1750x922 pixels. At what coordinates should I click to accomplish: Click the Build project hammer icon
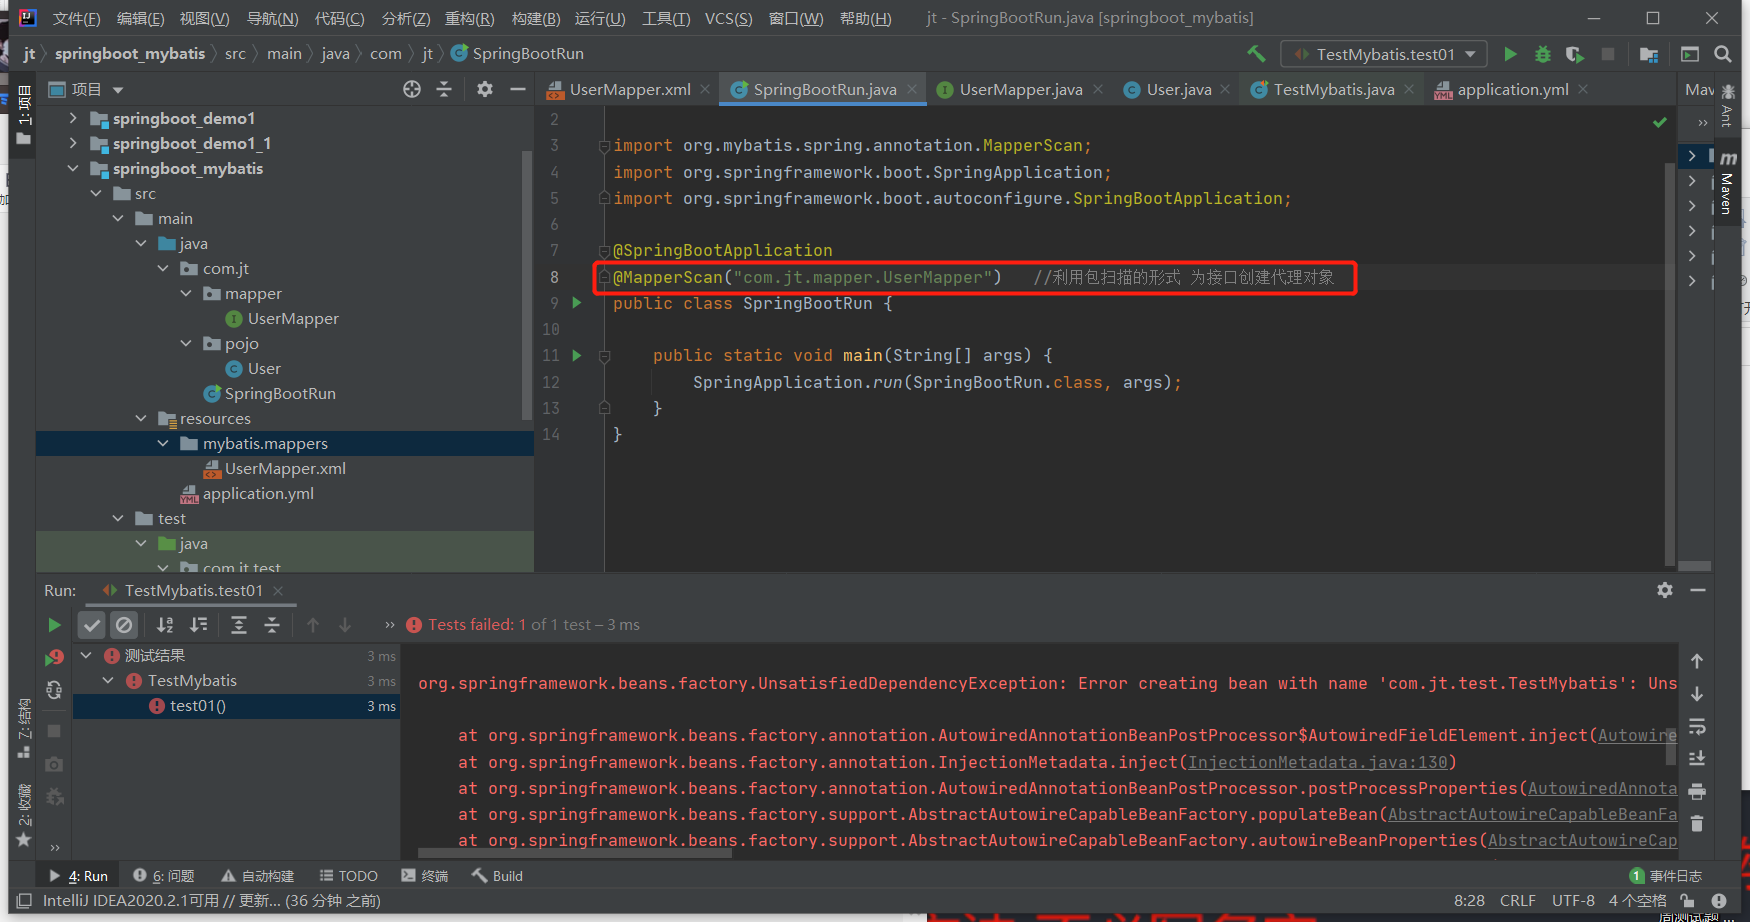tap(1256, 54)
